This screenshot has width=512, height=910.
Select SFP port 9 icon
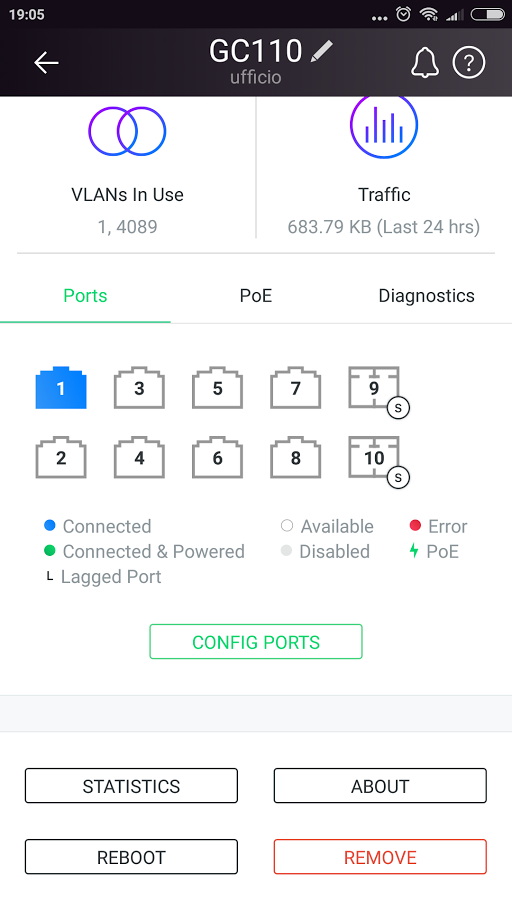pos(374,388)
